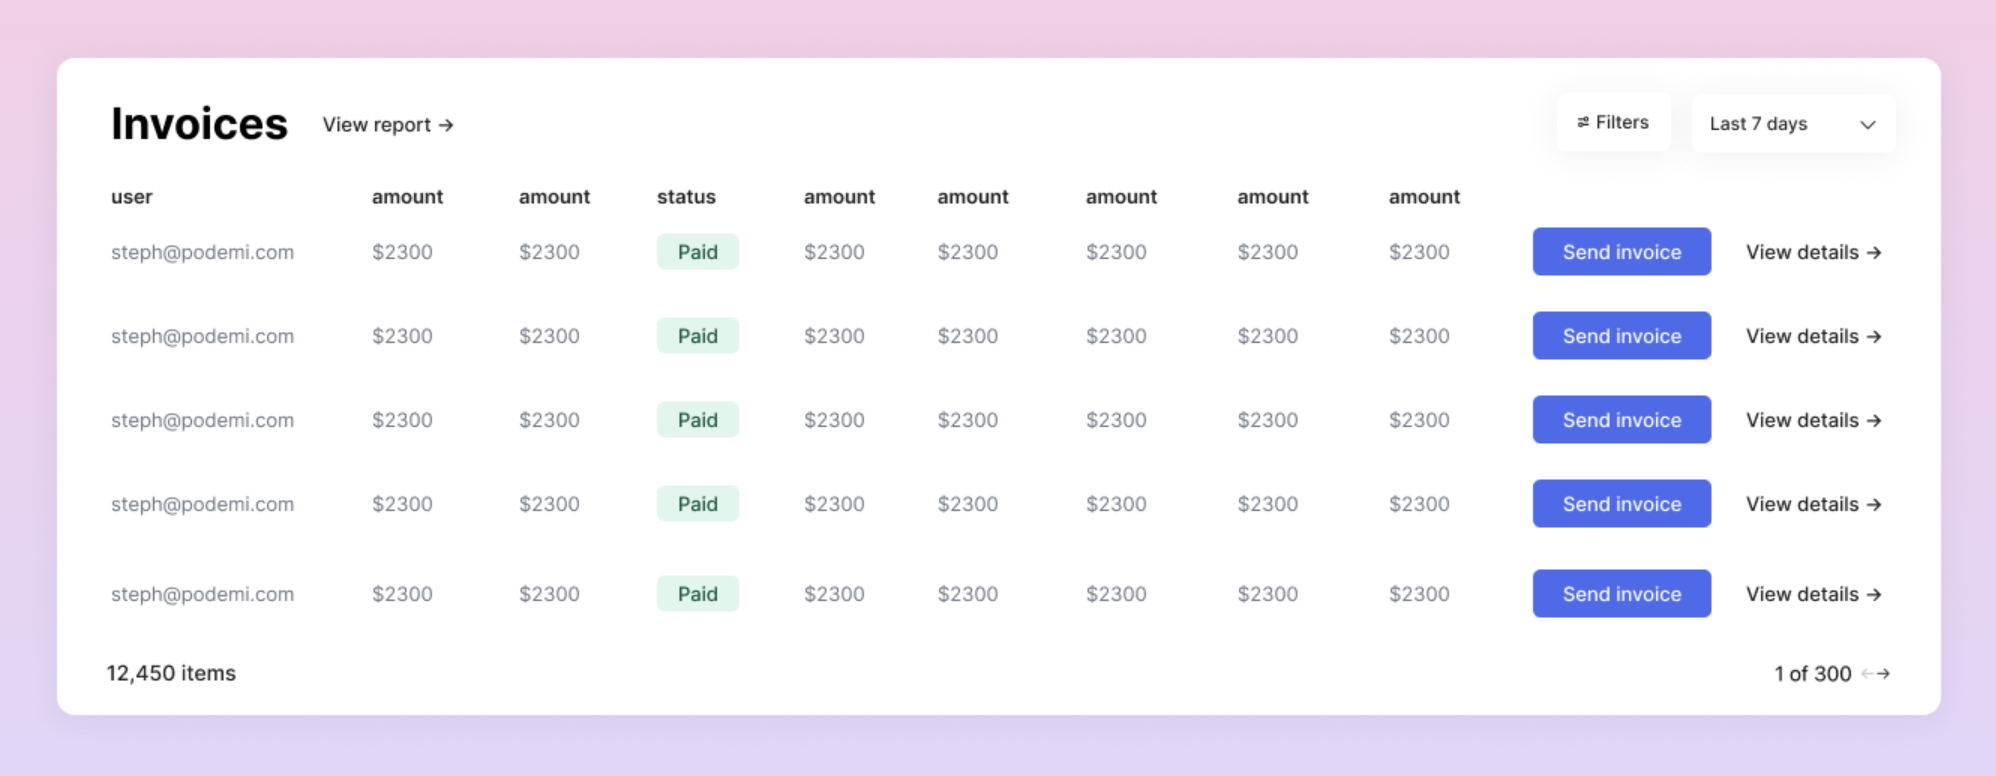Open View details for the second invoice
The width and height of the screenshot is (1996, 776).
click(x=1813, y=336)
